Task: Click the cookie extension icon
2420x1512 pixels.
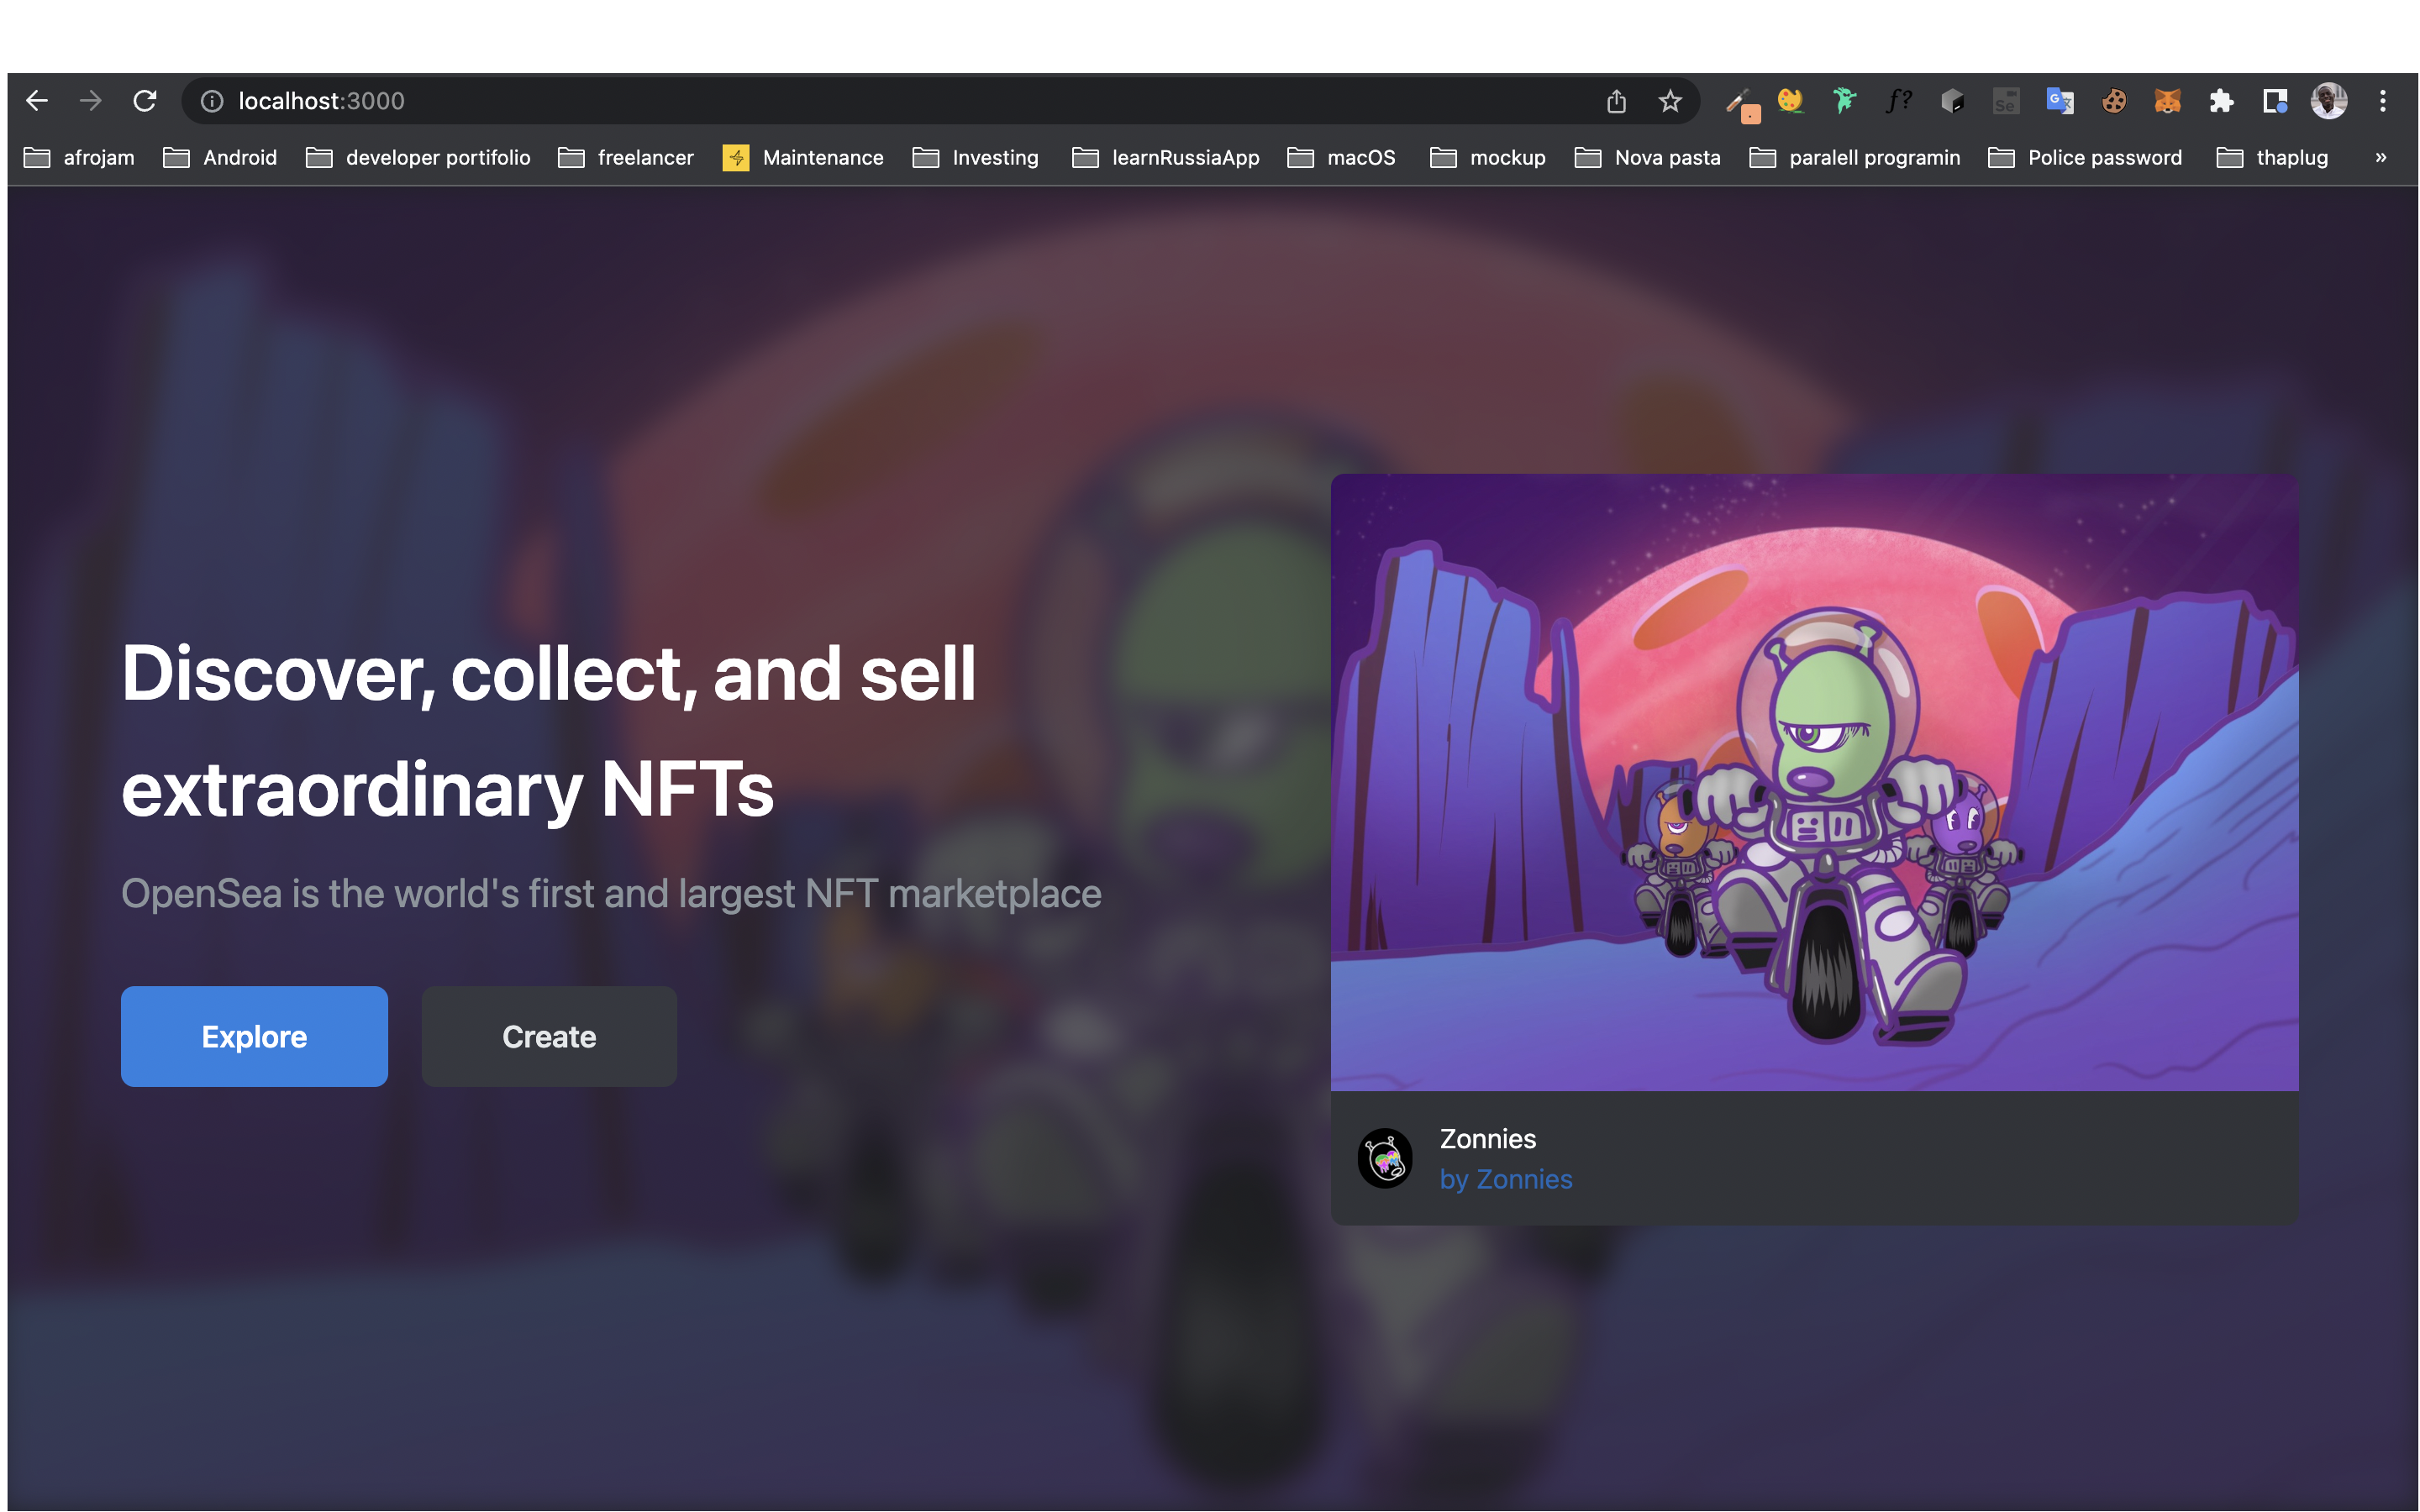Action: tap(2114, 101)
